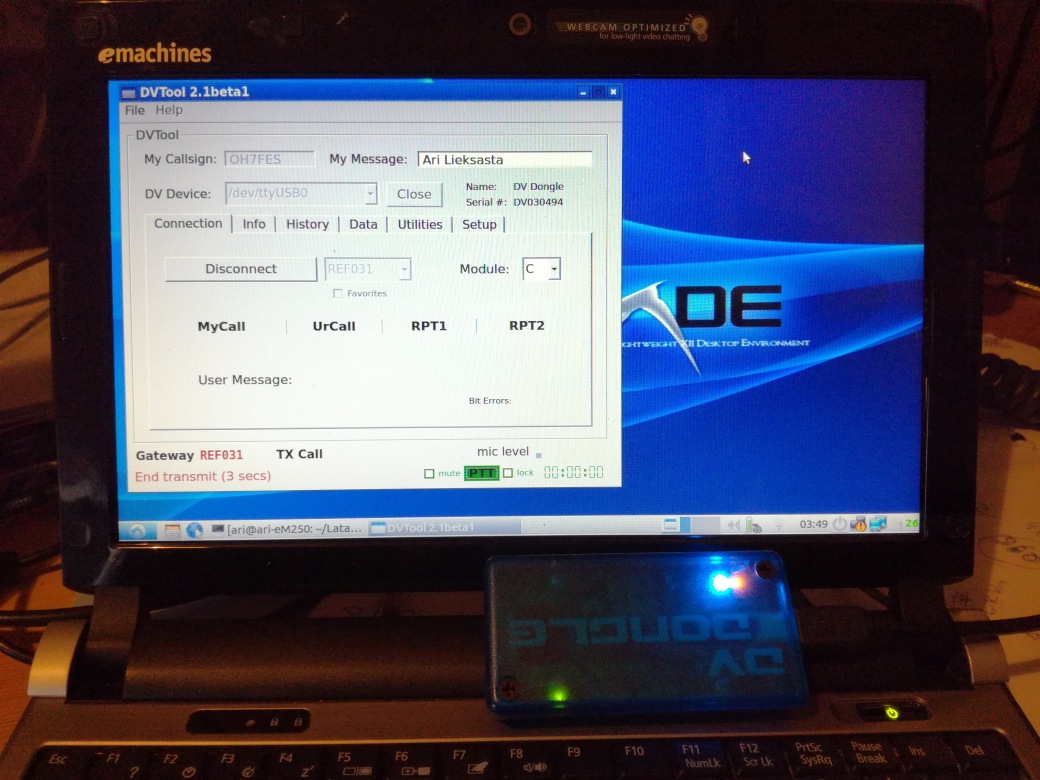Viewport: 1040px width, 780px height.
Task: Open the network monitor tray icon
Action: (x=878, y=523)
